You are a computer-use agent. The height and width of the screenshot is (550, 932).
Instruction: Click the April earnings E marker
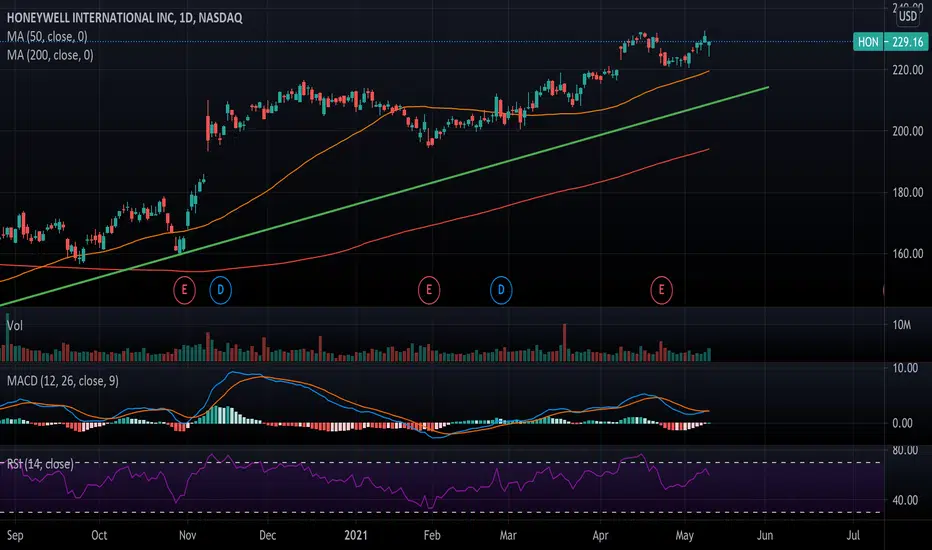(662, 290)
